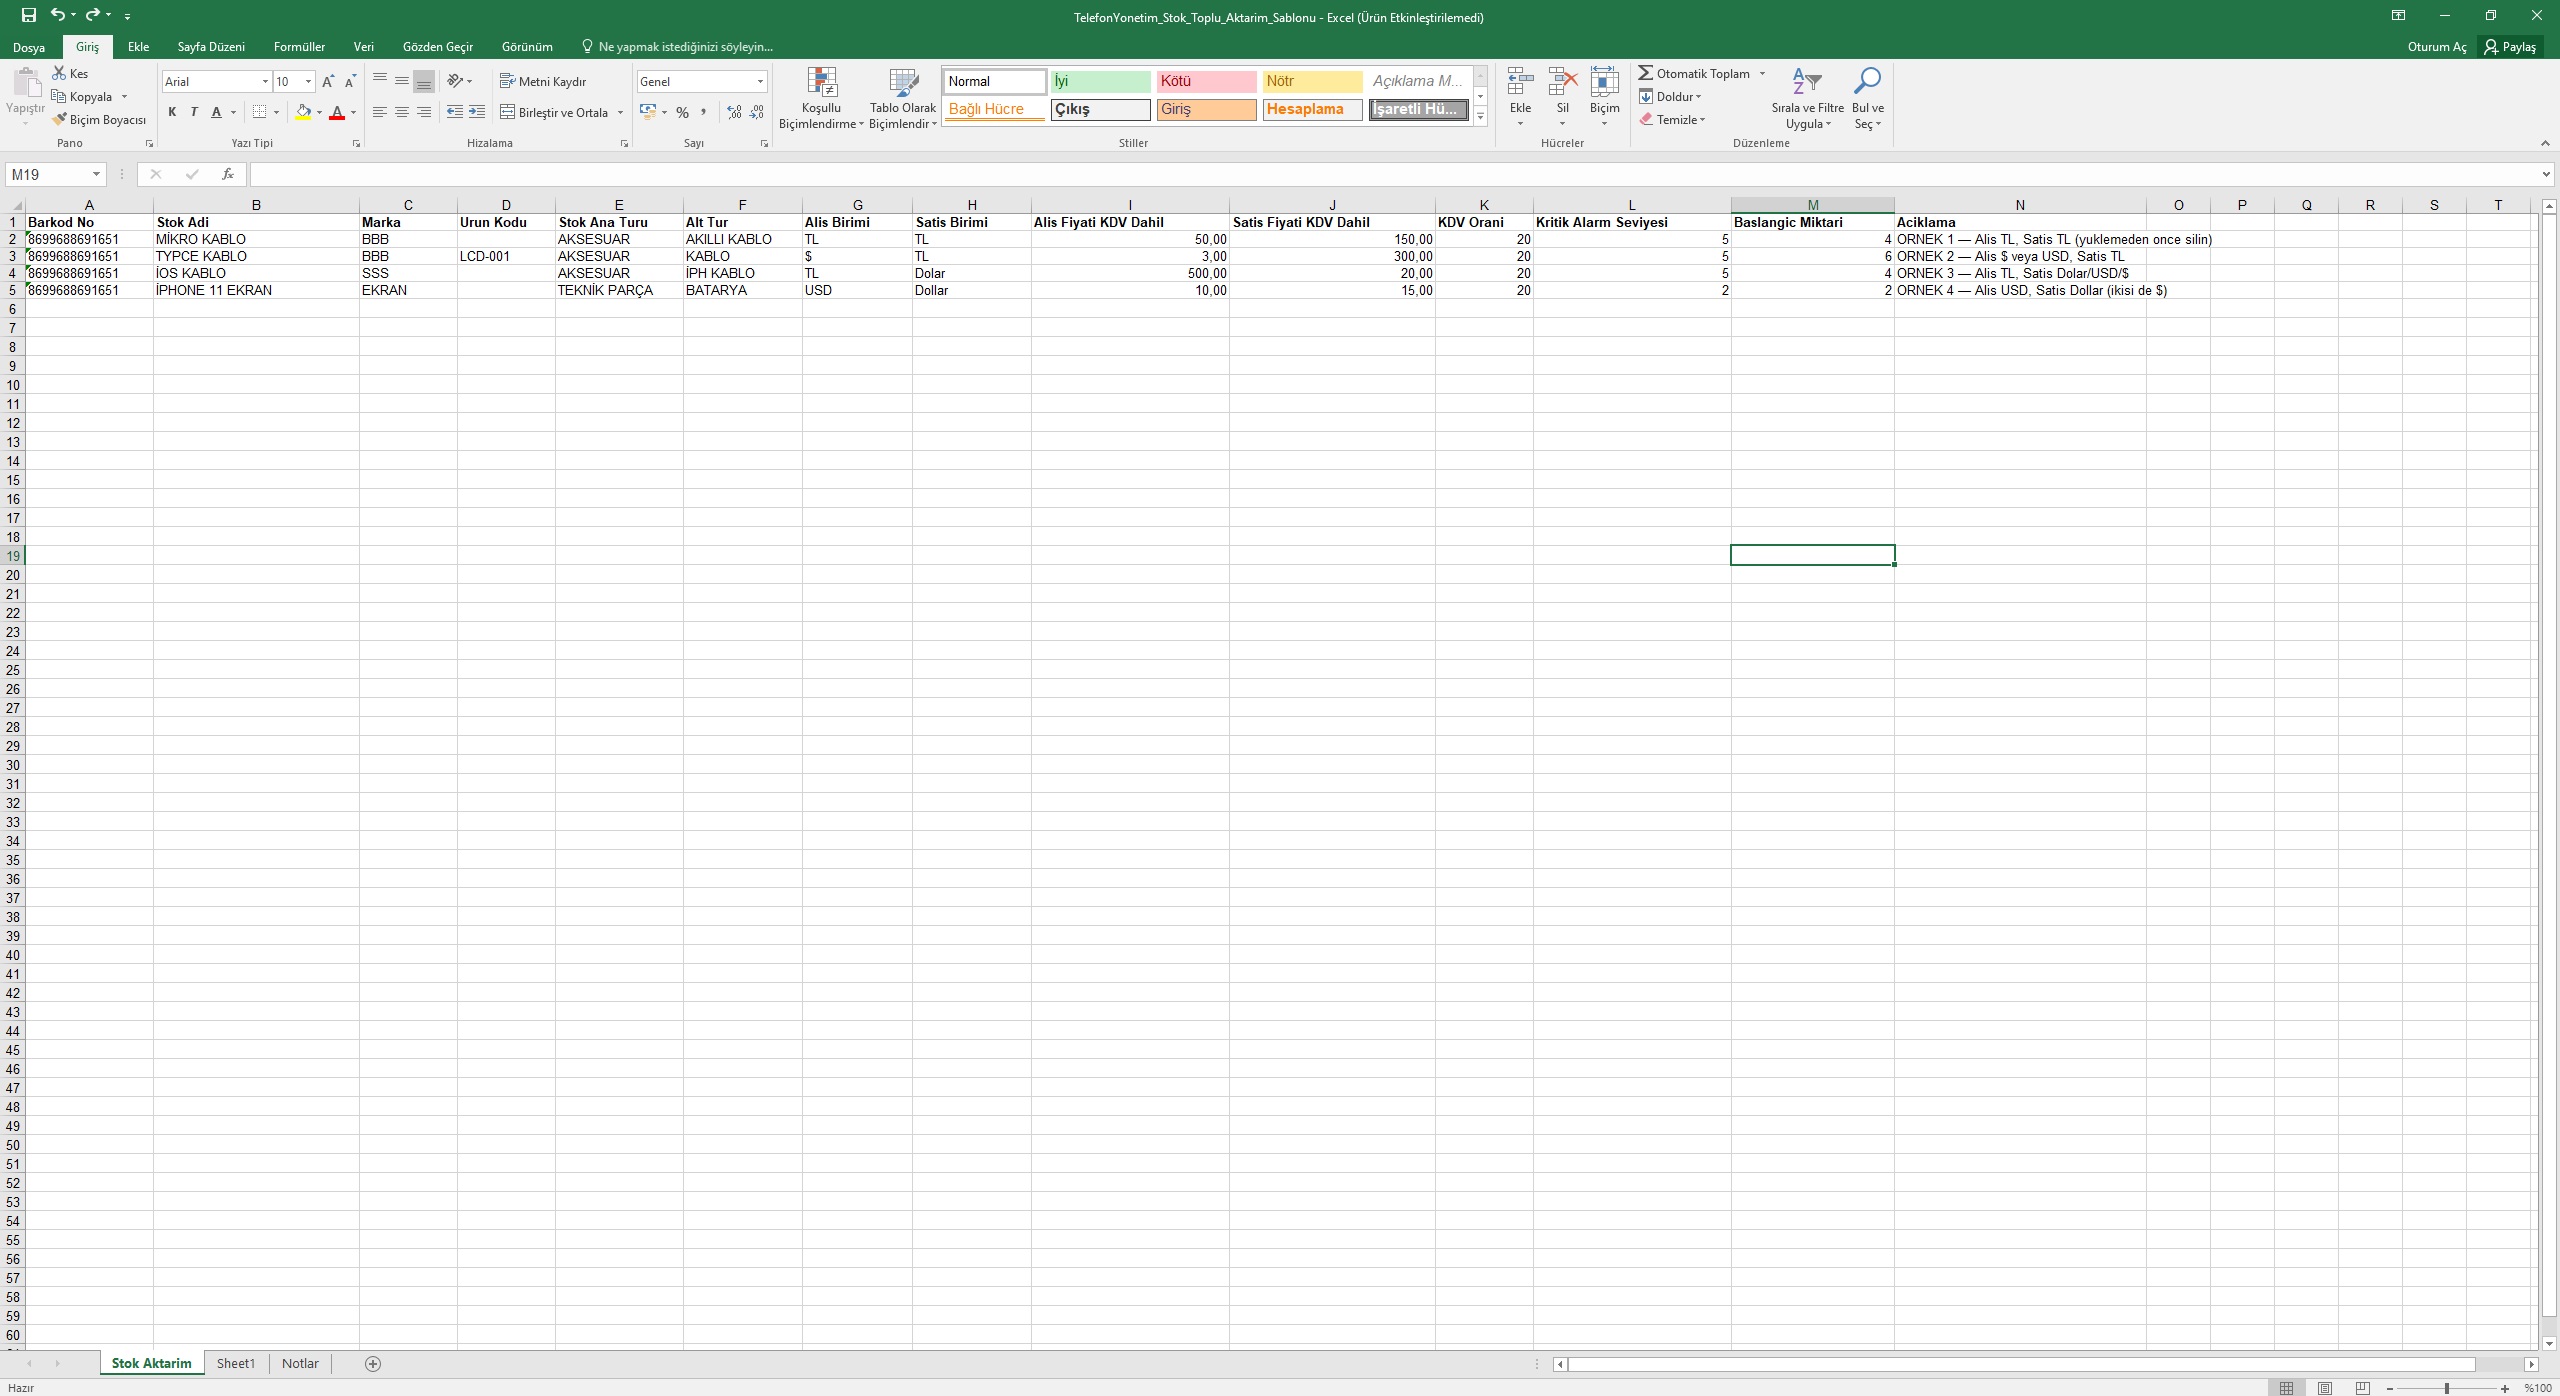The width and height of the screenshot is (2560, 1396).
Task: Click the Yapıştır paste icon
Action: click(x=26, y=83)
